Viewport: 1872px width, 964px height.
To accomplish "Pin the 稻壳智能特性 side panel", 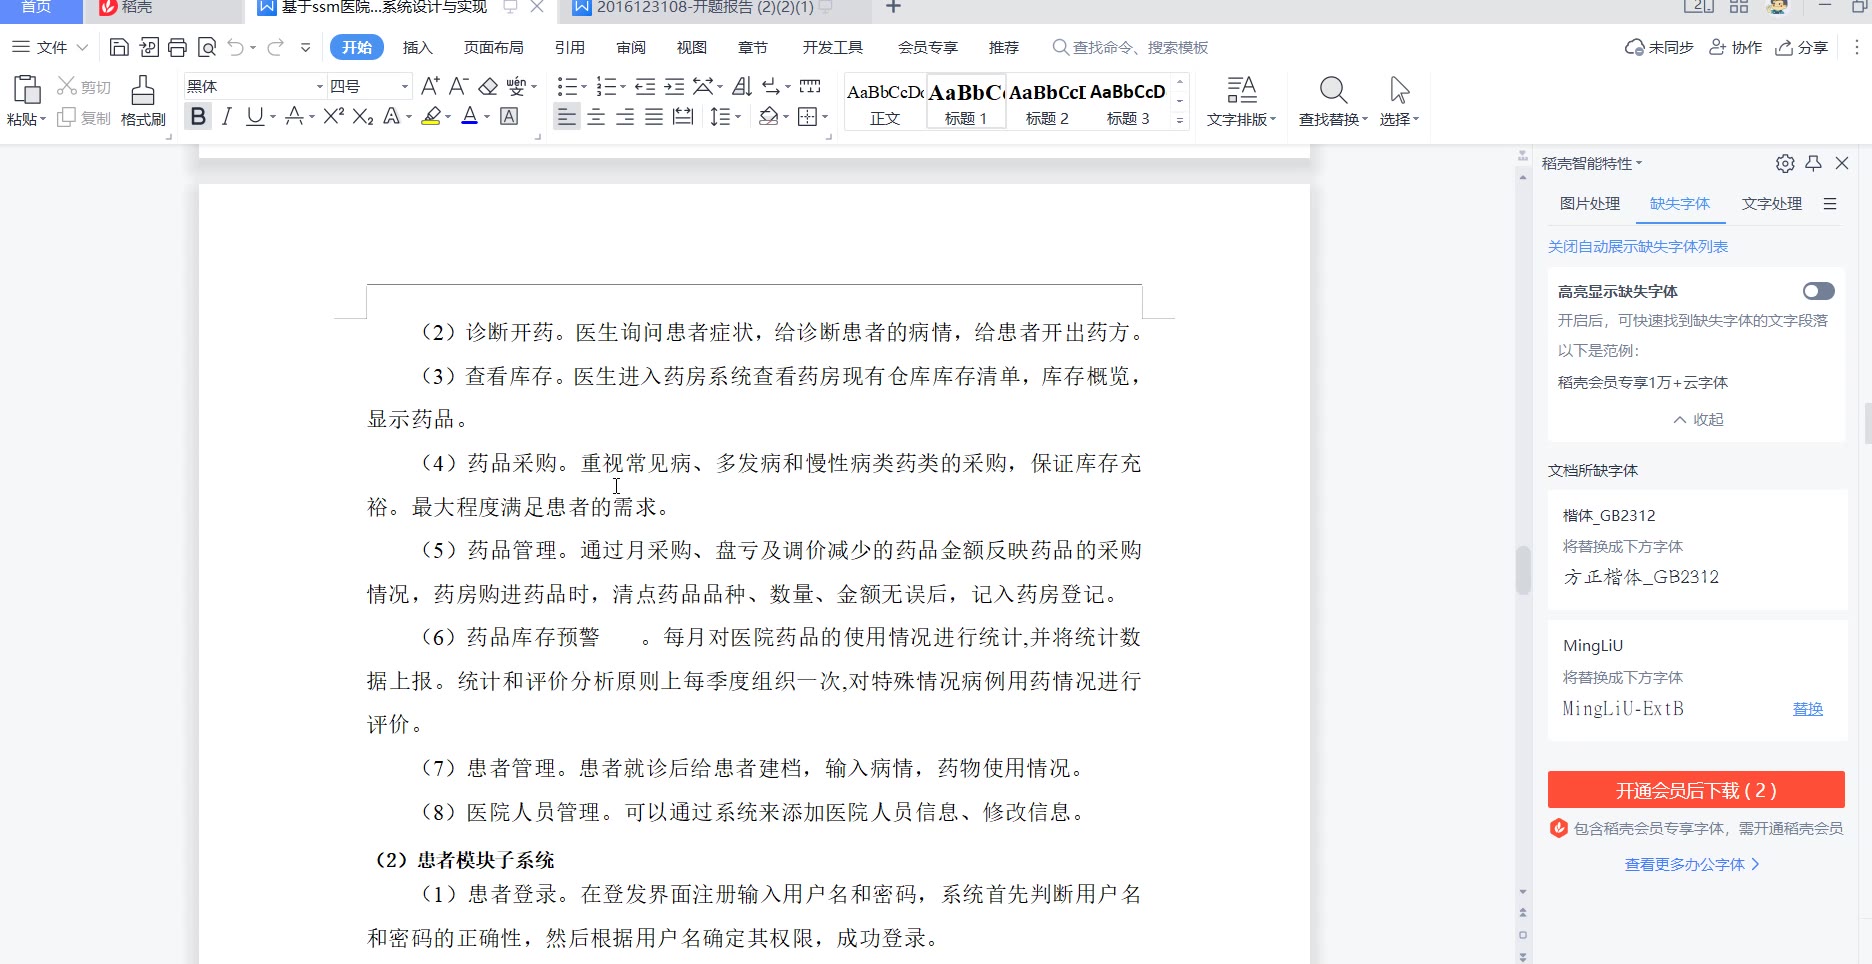I will click(x=1813, y=163).
